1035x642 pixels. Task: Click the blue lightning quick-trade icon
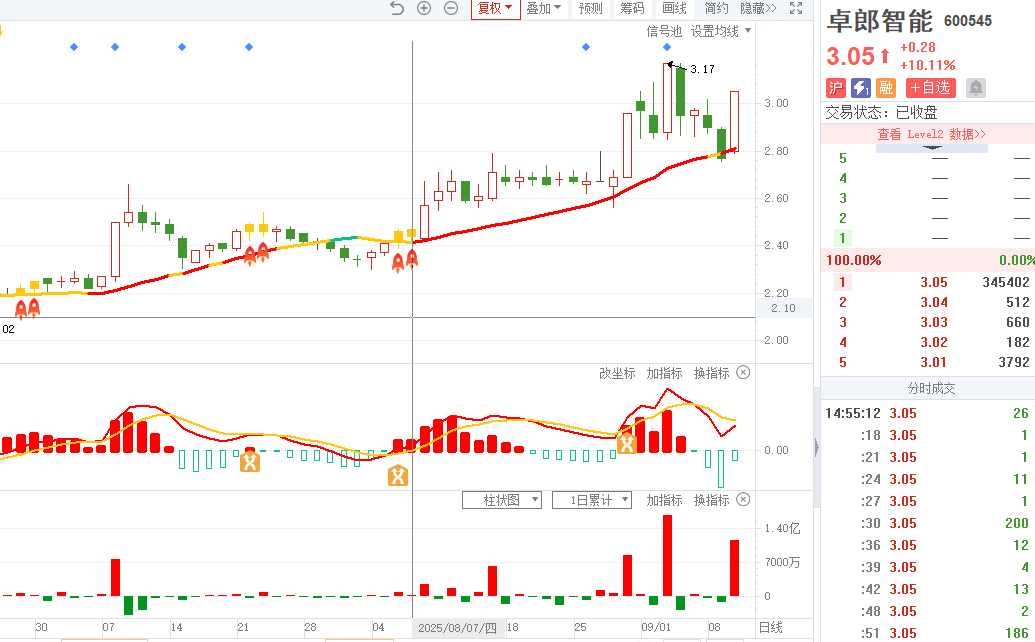click(861, 88)
